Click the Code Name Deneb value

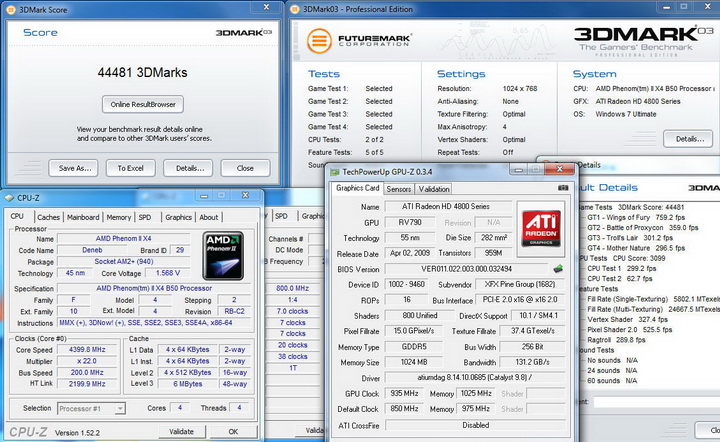click(x=92, y=250)
